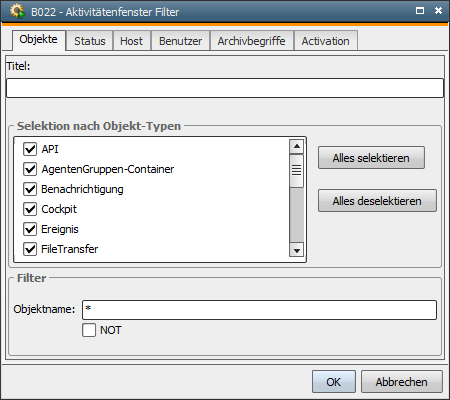The height and width of the screenshot is (400, 450).
Task: Toggle the Benachrichtigung checkbox
Action: coord(30,189)
